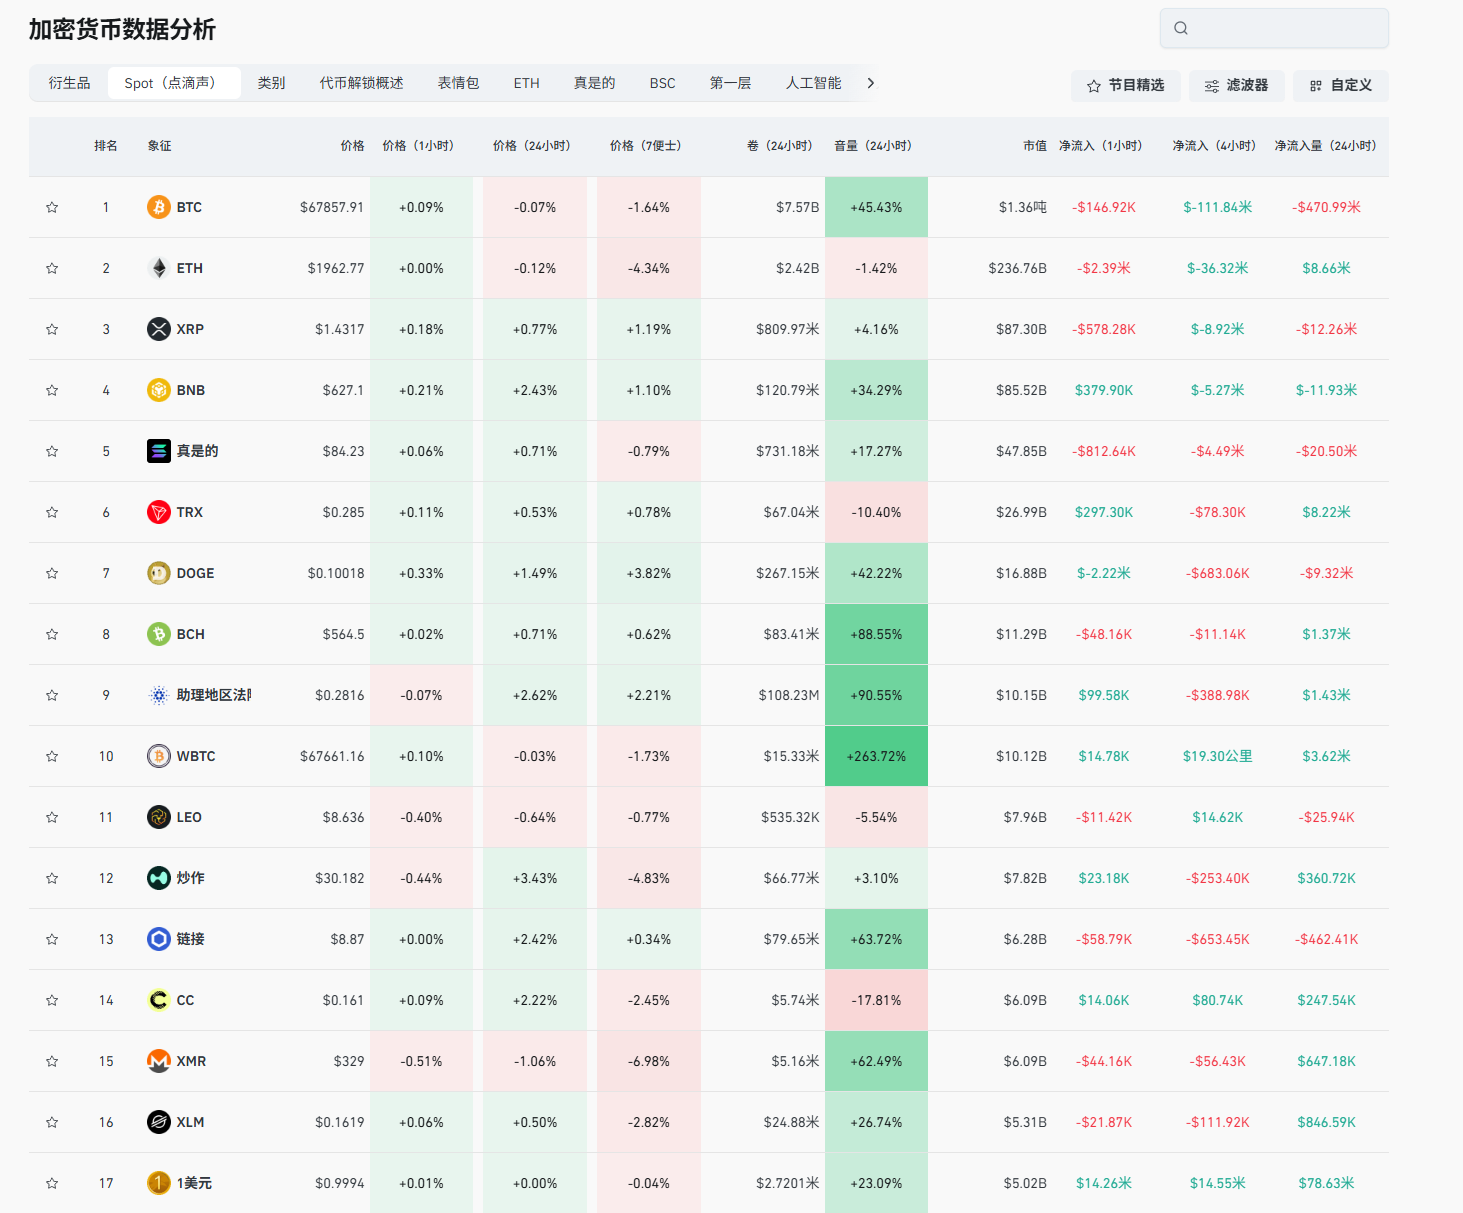
Task: Expand more category tabs with right chevron
Action: (x=871, y=83)
